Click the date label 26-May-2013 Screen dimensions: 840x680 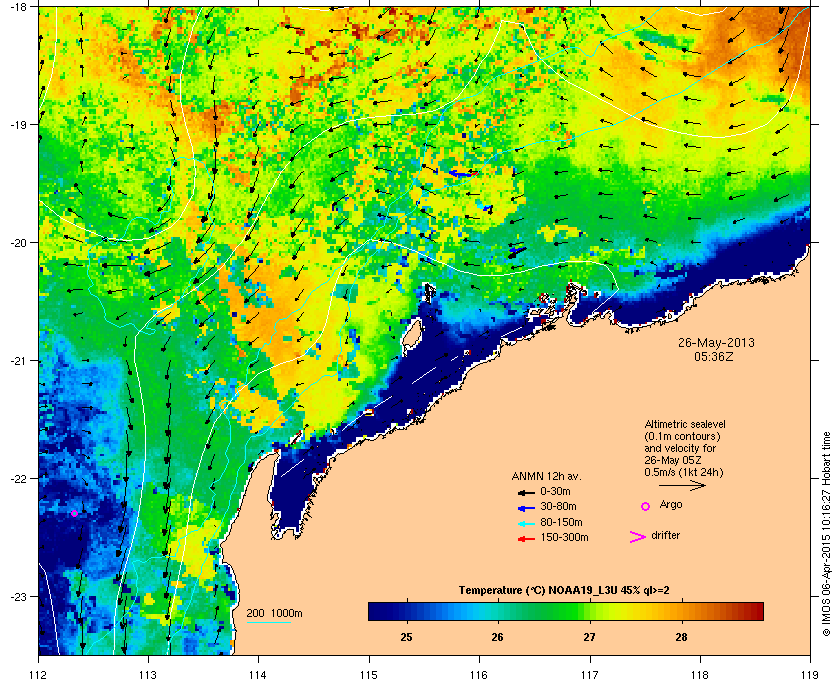[716, 343]
